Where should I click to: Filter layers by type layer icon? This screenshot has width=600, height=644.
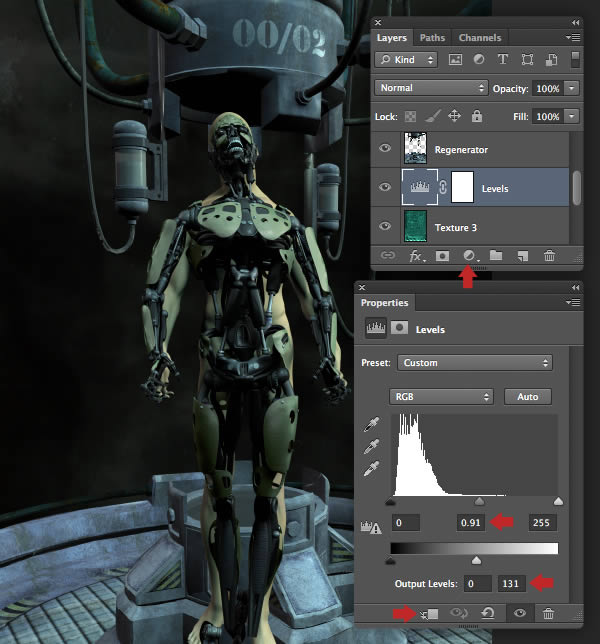503,60
